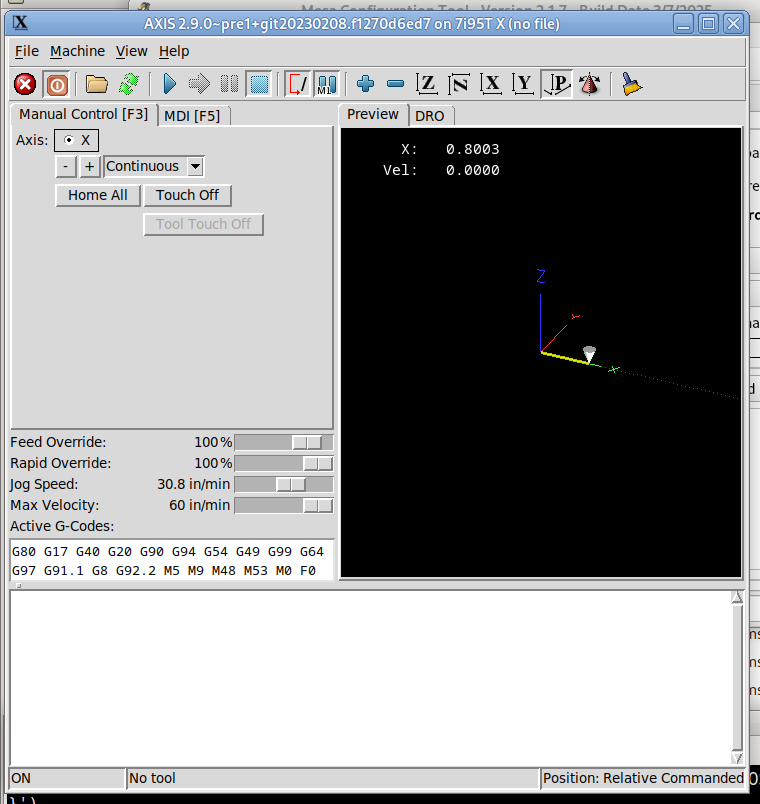760x804 pixels.
Task: Toggle skip lines with slash
Action: click(x=297, y=84)
